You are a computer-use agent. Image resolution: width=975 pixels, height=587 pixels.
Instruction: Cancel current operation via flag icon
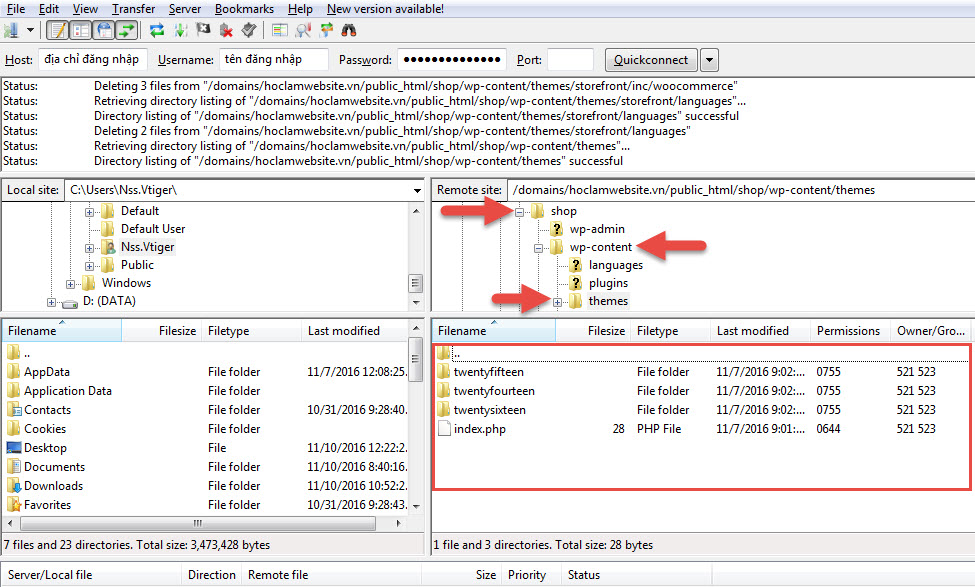[204, 31]
